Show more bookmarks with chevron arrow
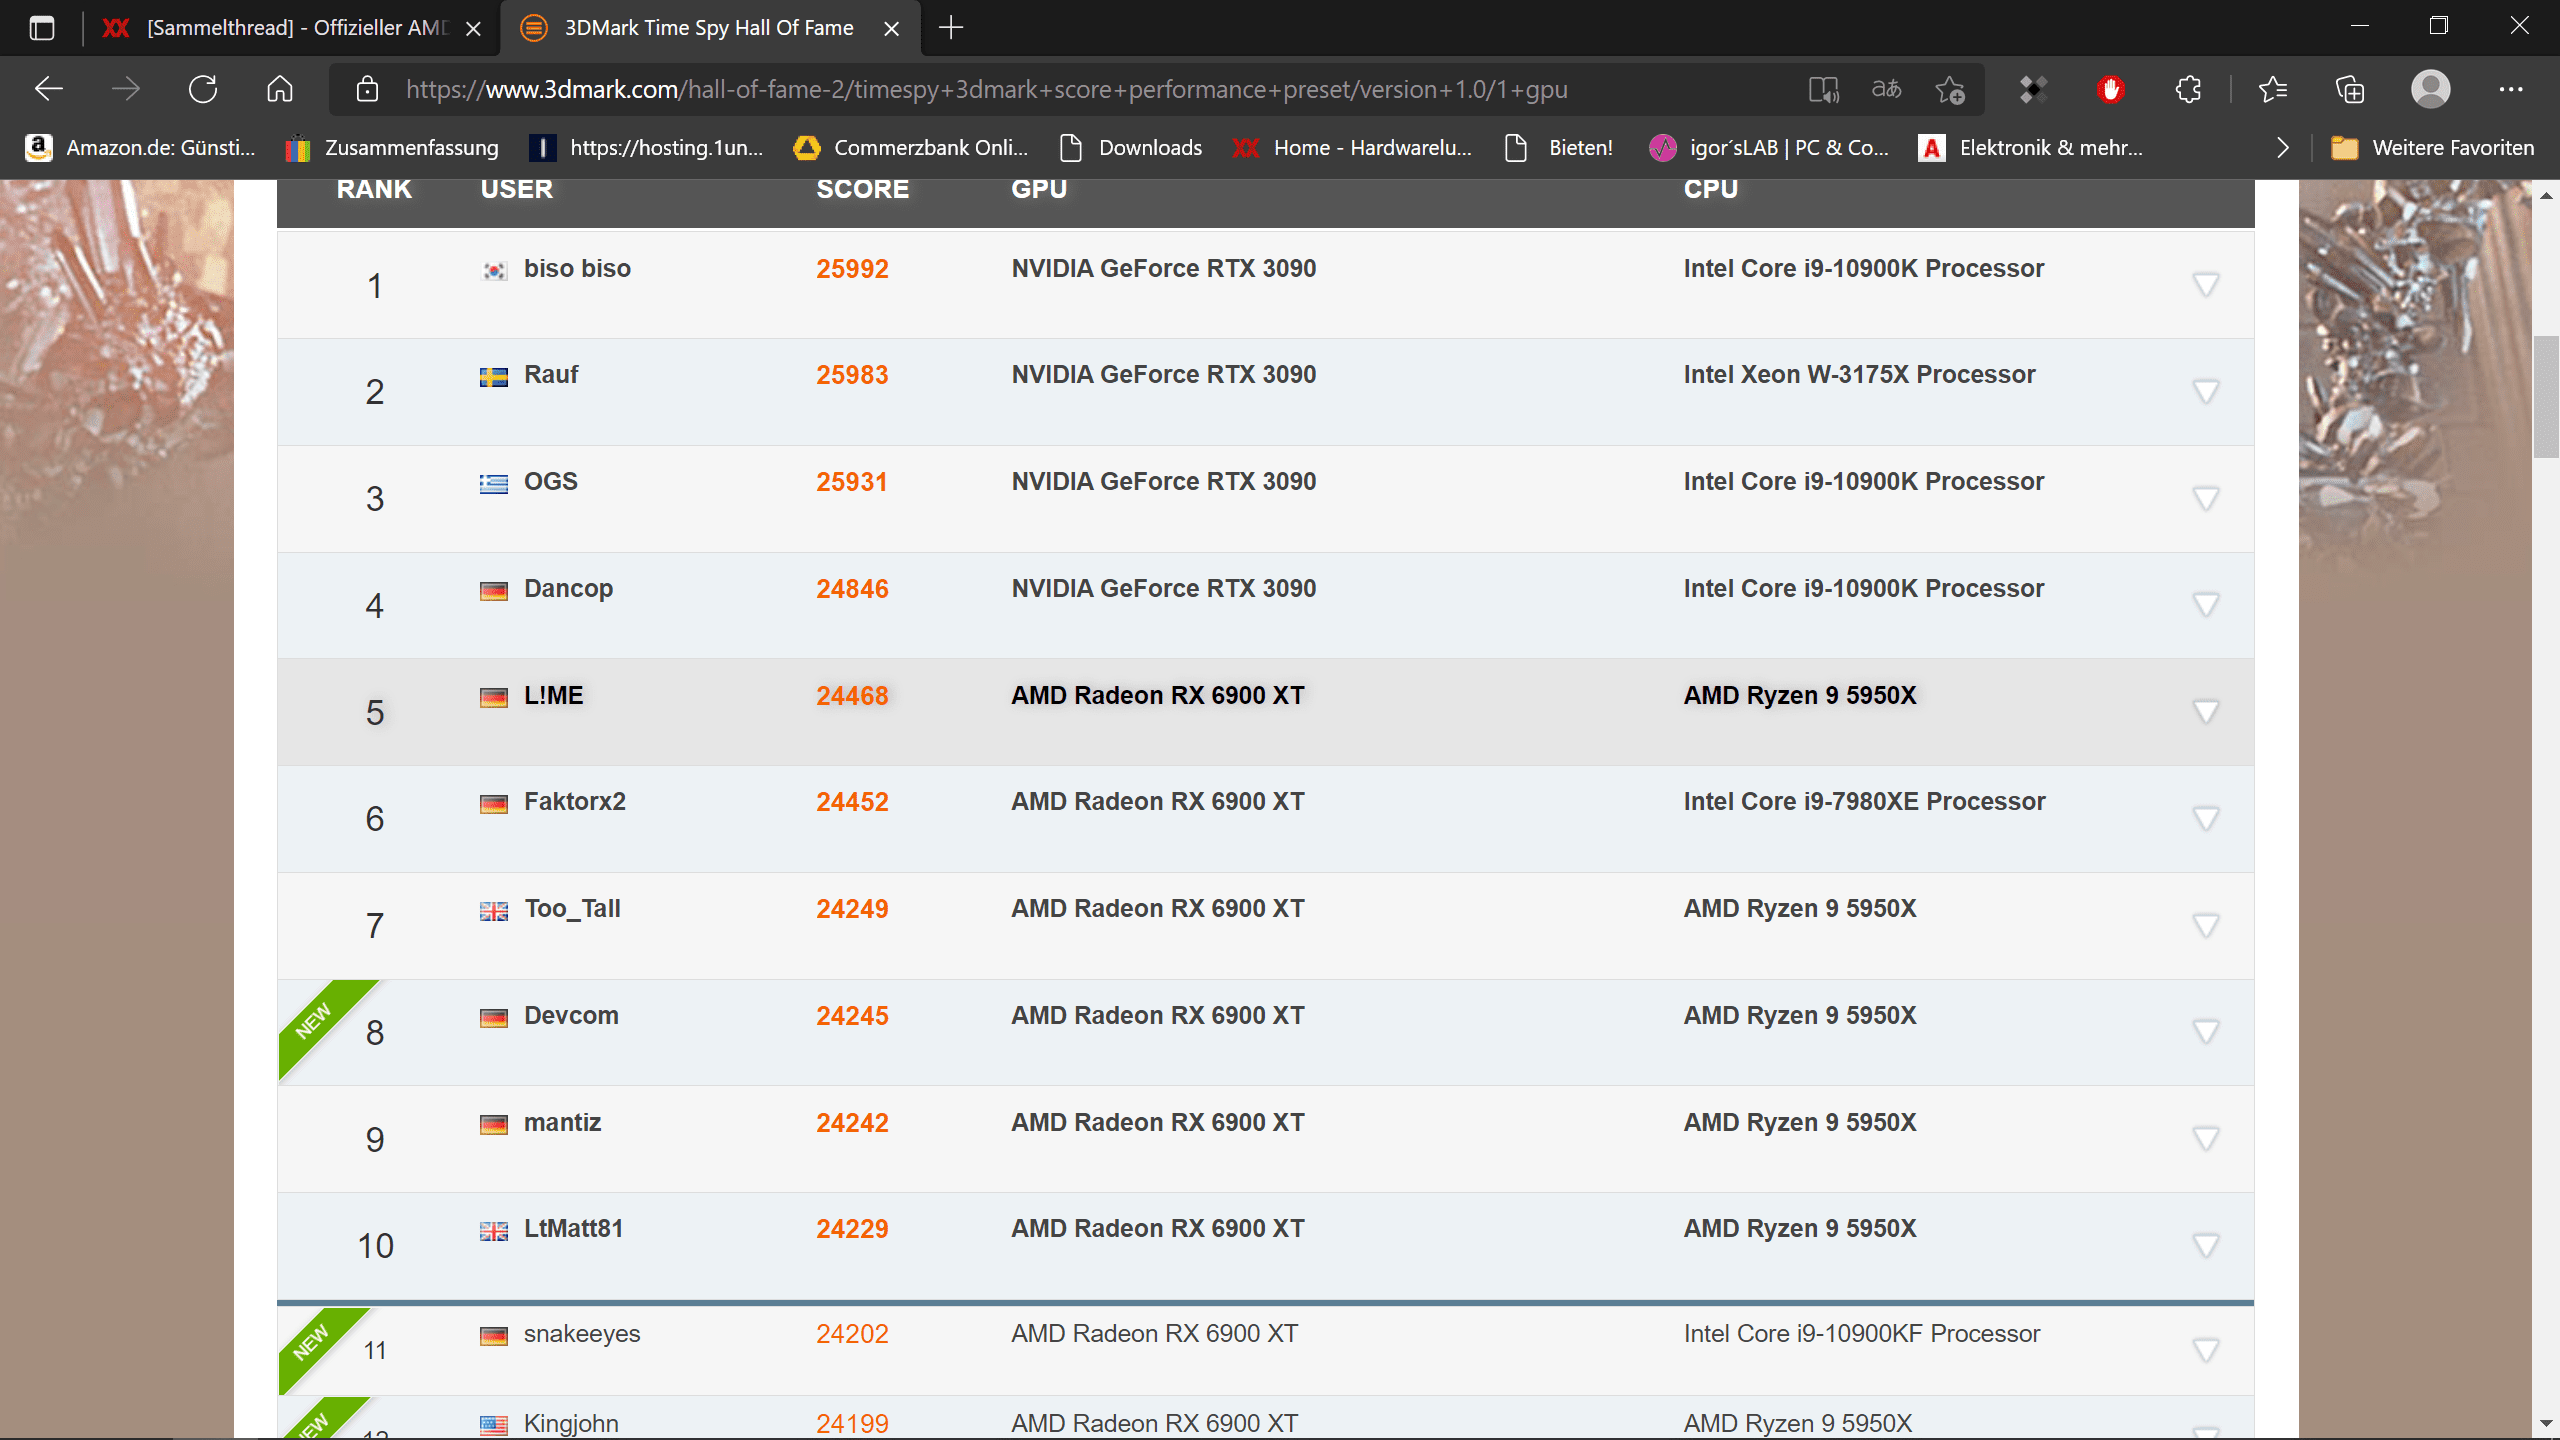Image resolution: width=2560 pixels, height=1440 pixels. click(2282, 148)
